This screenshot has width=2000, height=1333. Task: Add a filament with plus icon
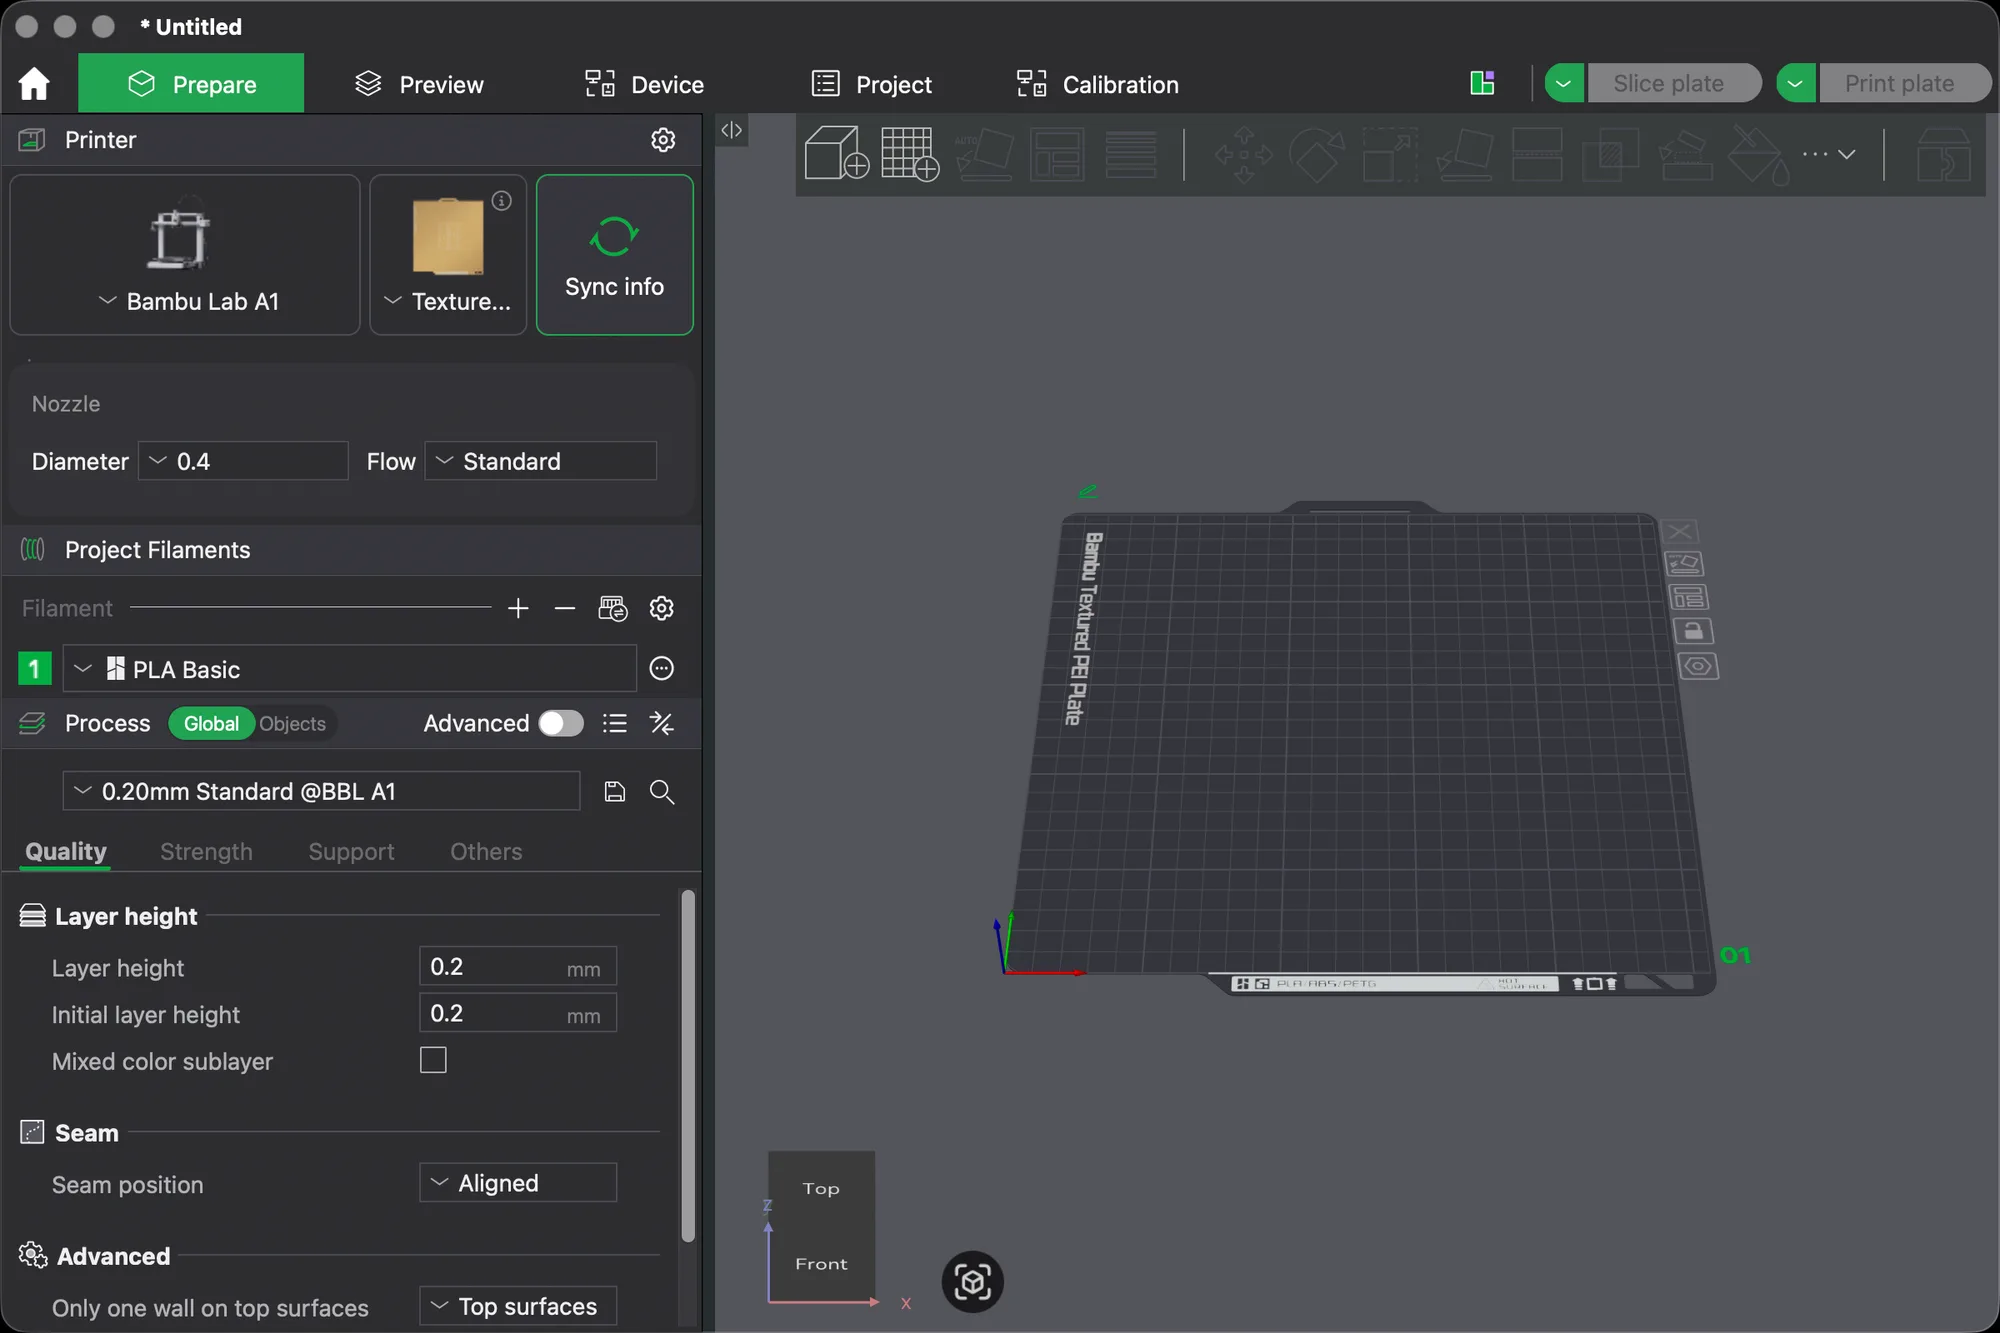tap(518, 608)
